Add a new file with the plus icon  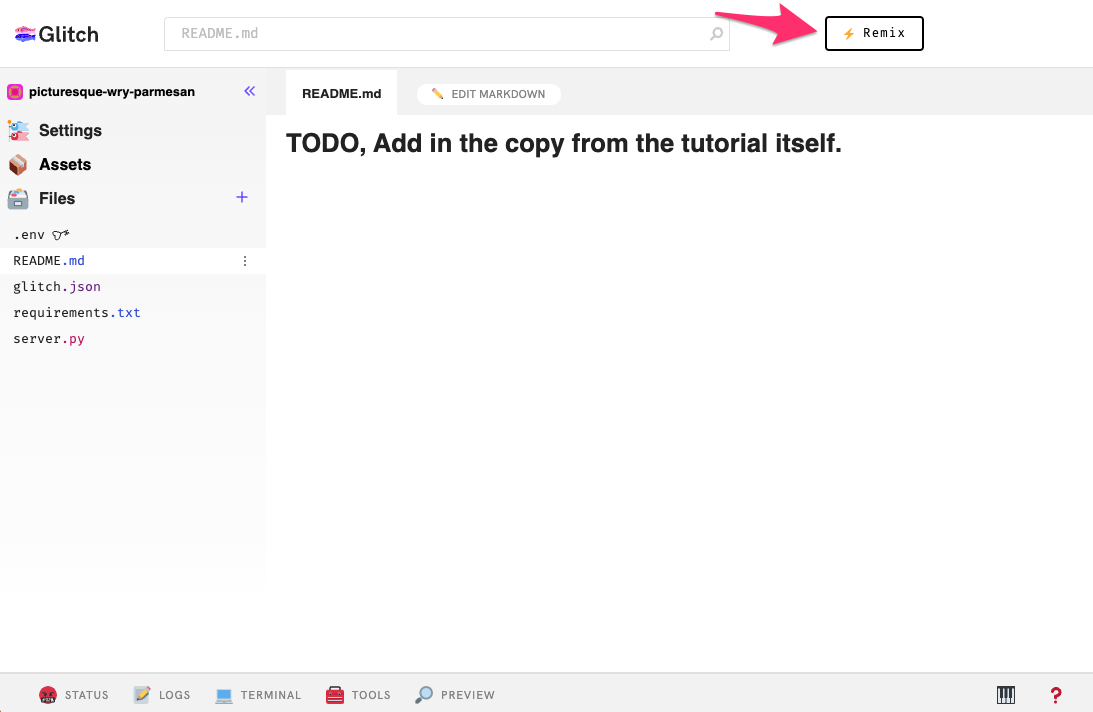pyautogui.click(x=242, y=198)
